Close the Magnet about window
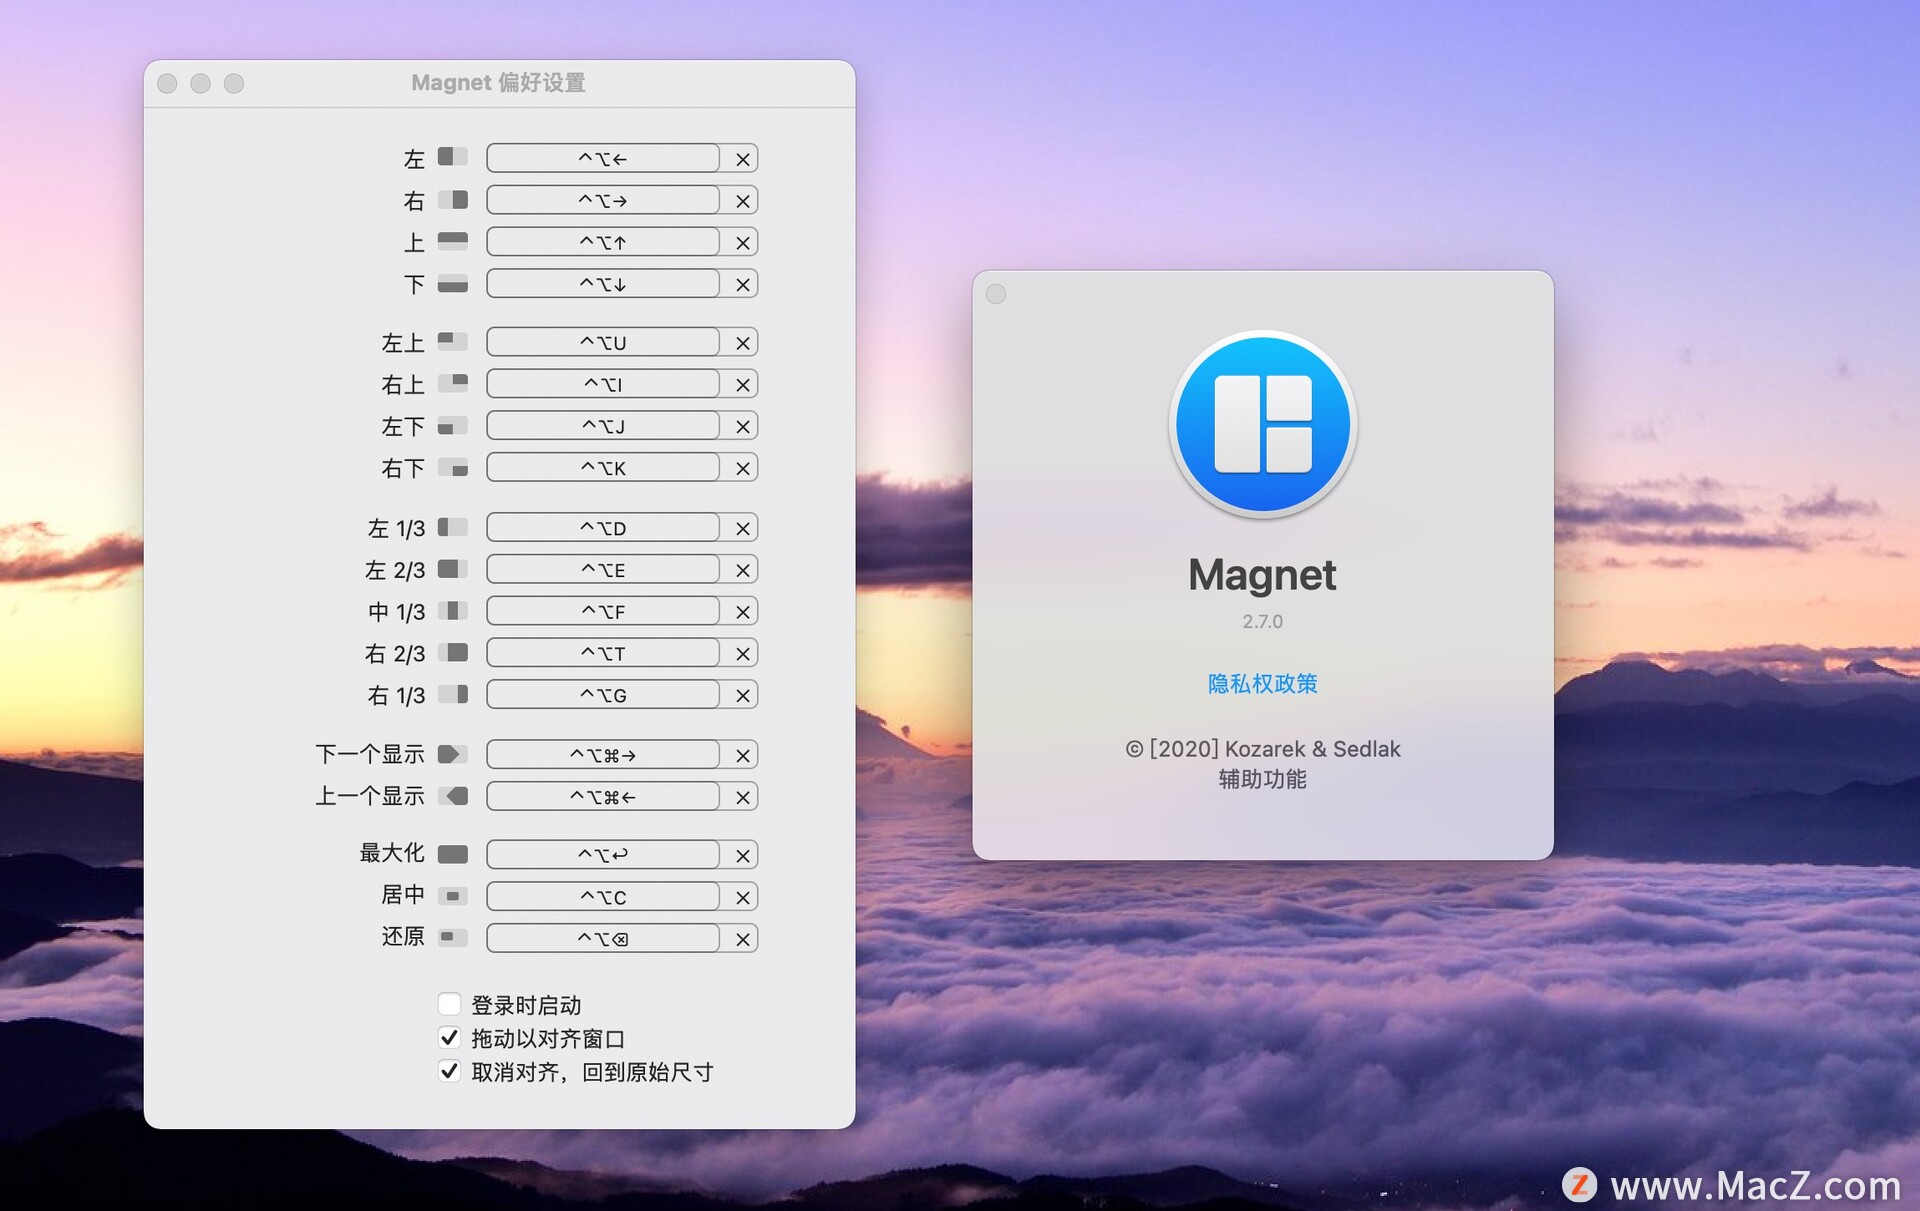Image resolution: width=1920 pixels, height=1211 pixels. 995,294
